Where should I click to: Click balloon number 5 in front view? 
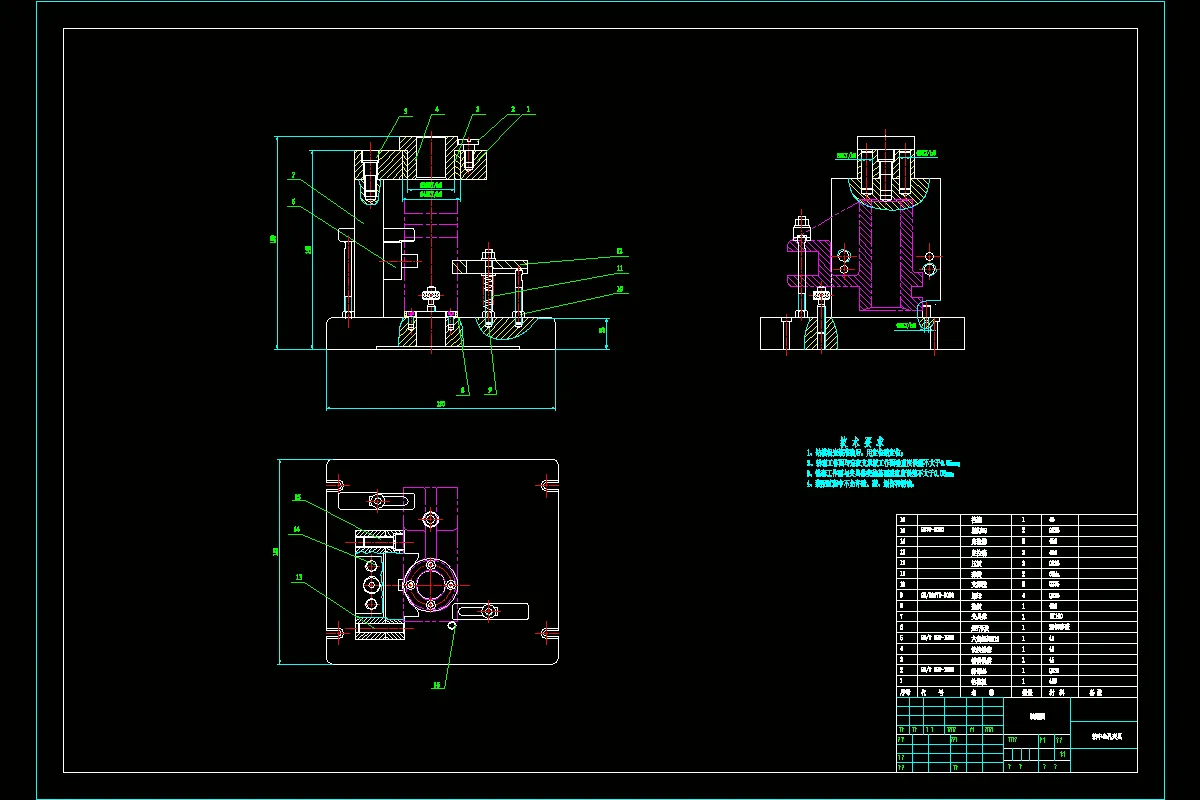coord(406,110)
